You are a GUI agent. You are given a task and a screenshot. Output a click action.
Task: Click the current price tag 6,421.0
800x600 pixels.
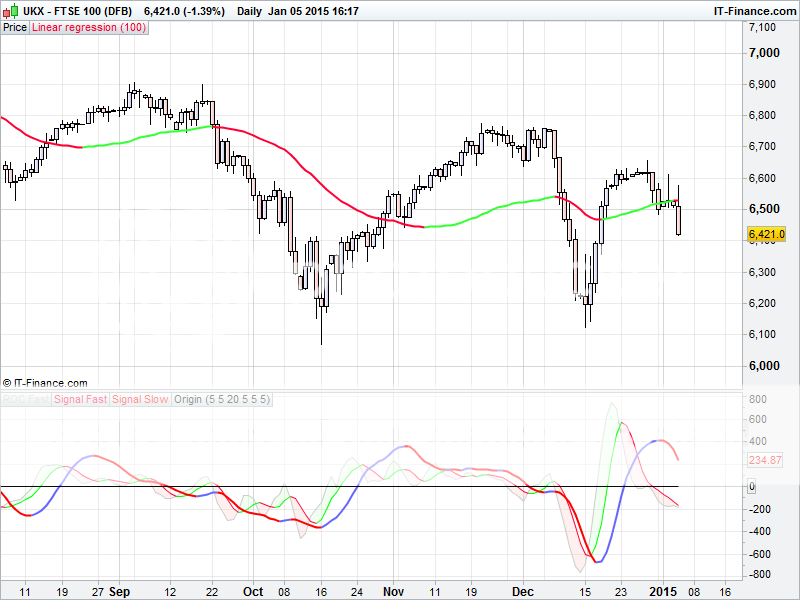[x=767, y=234]
